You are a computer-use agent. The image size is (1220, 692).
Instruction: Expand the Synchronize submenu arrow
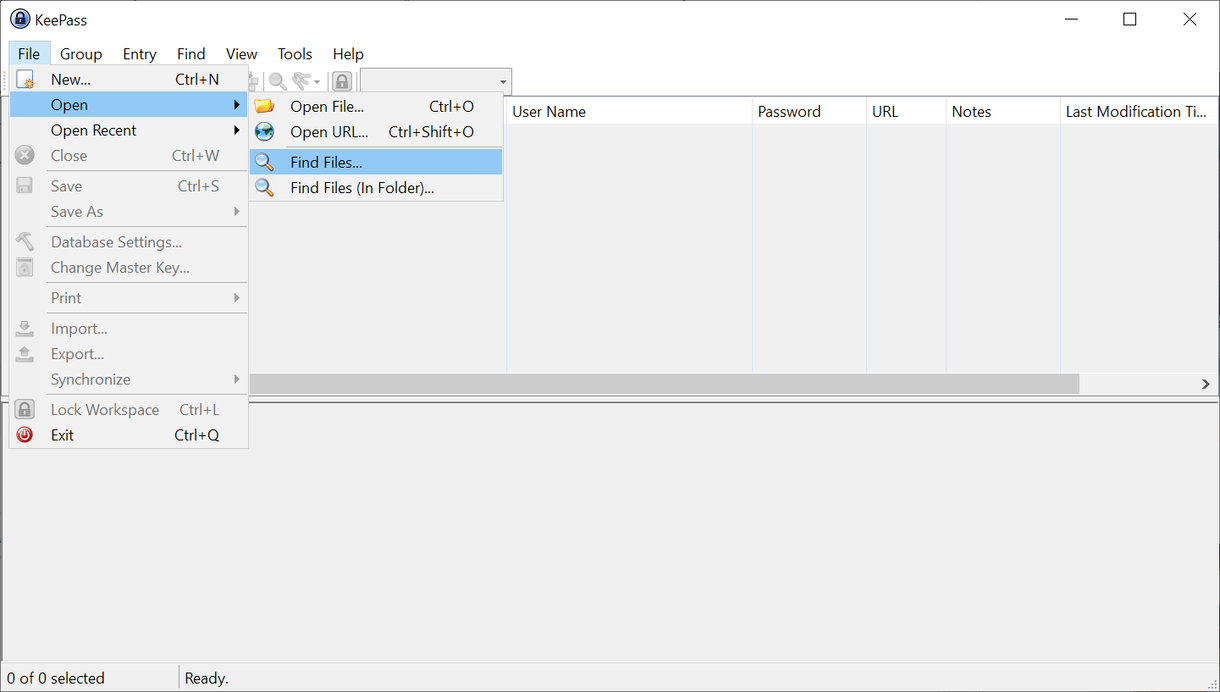237,379
